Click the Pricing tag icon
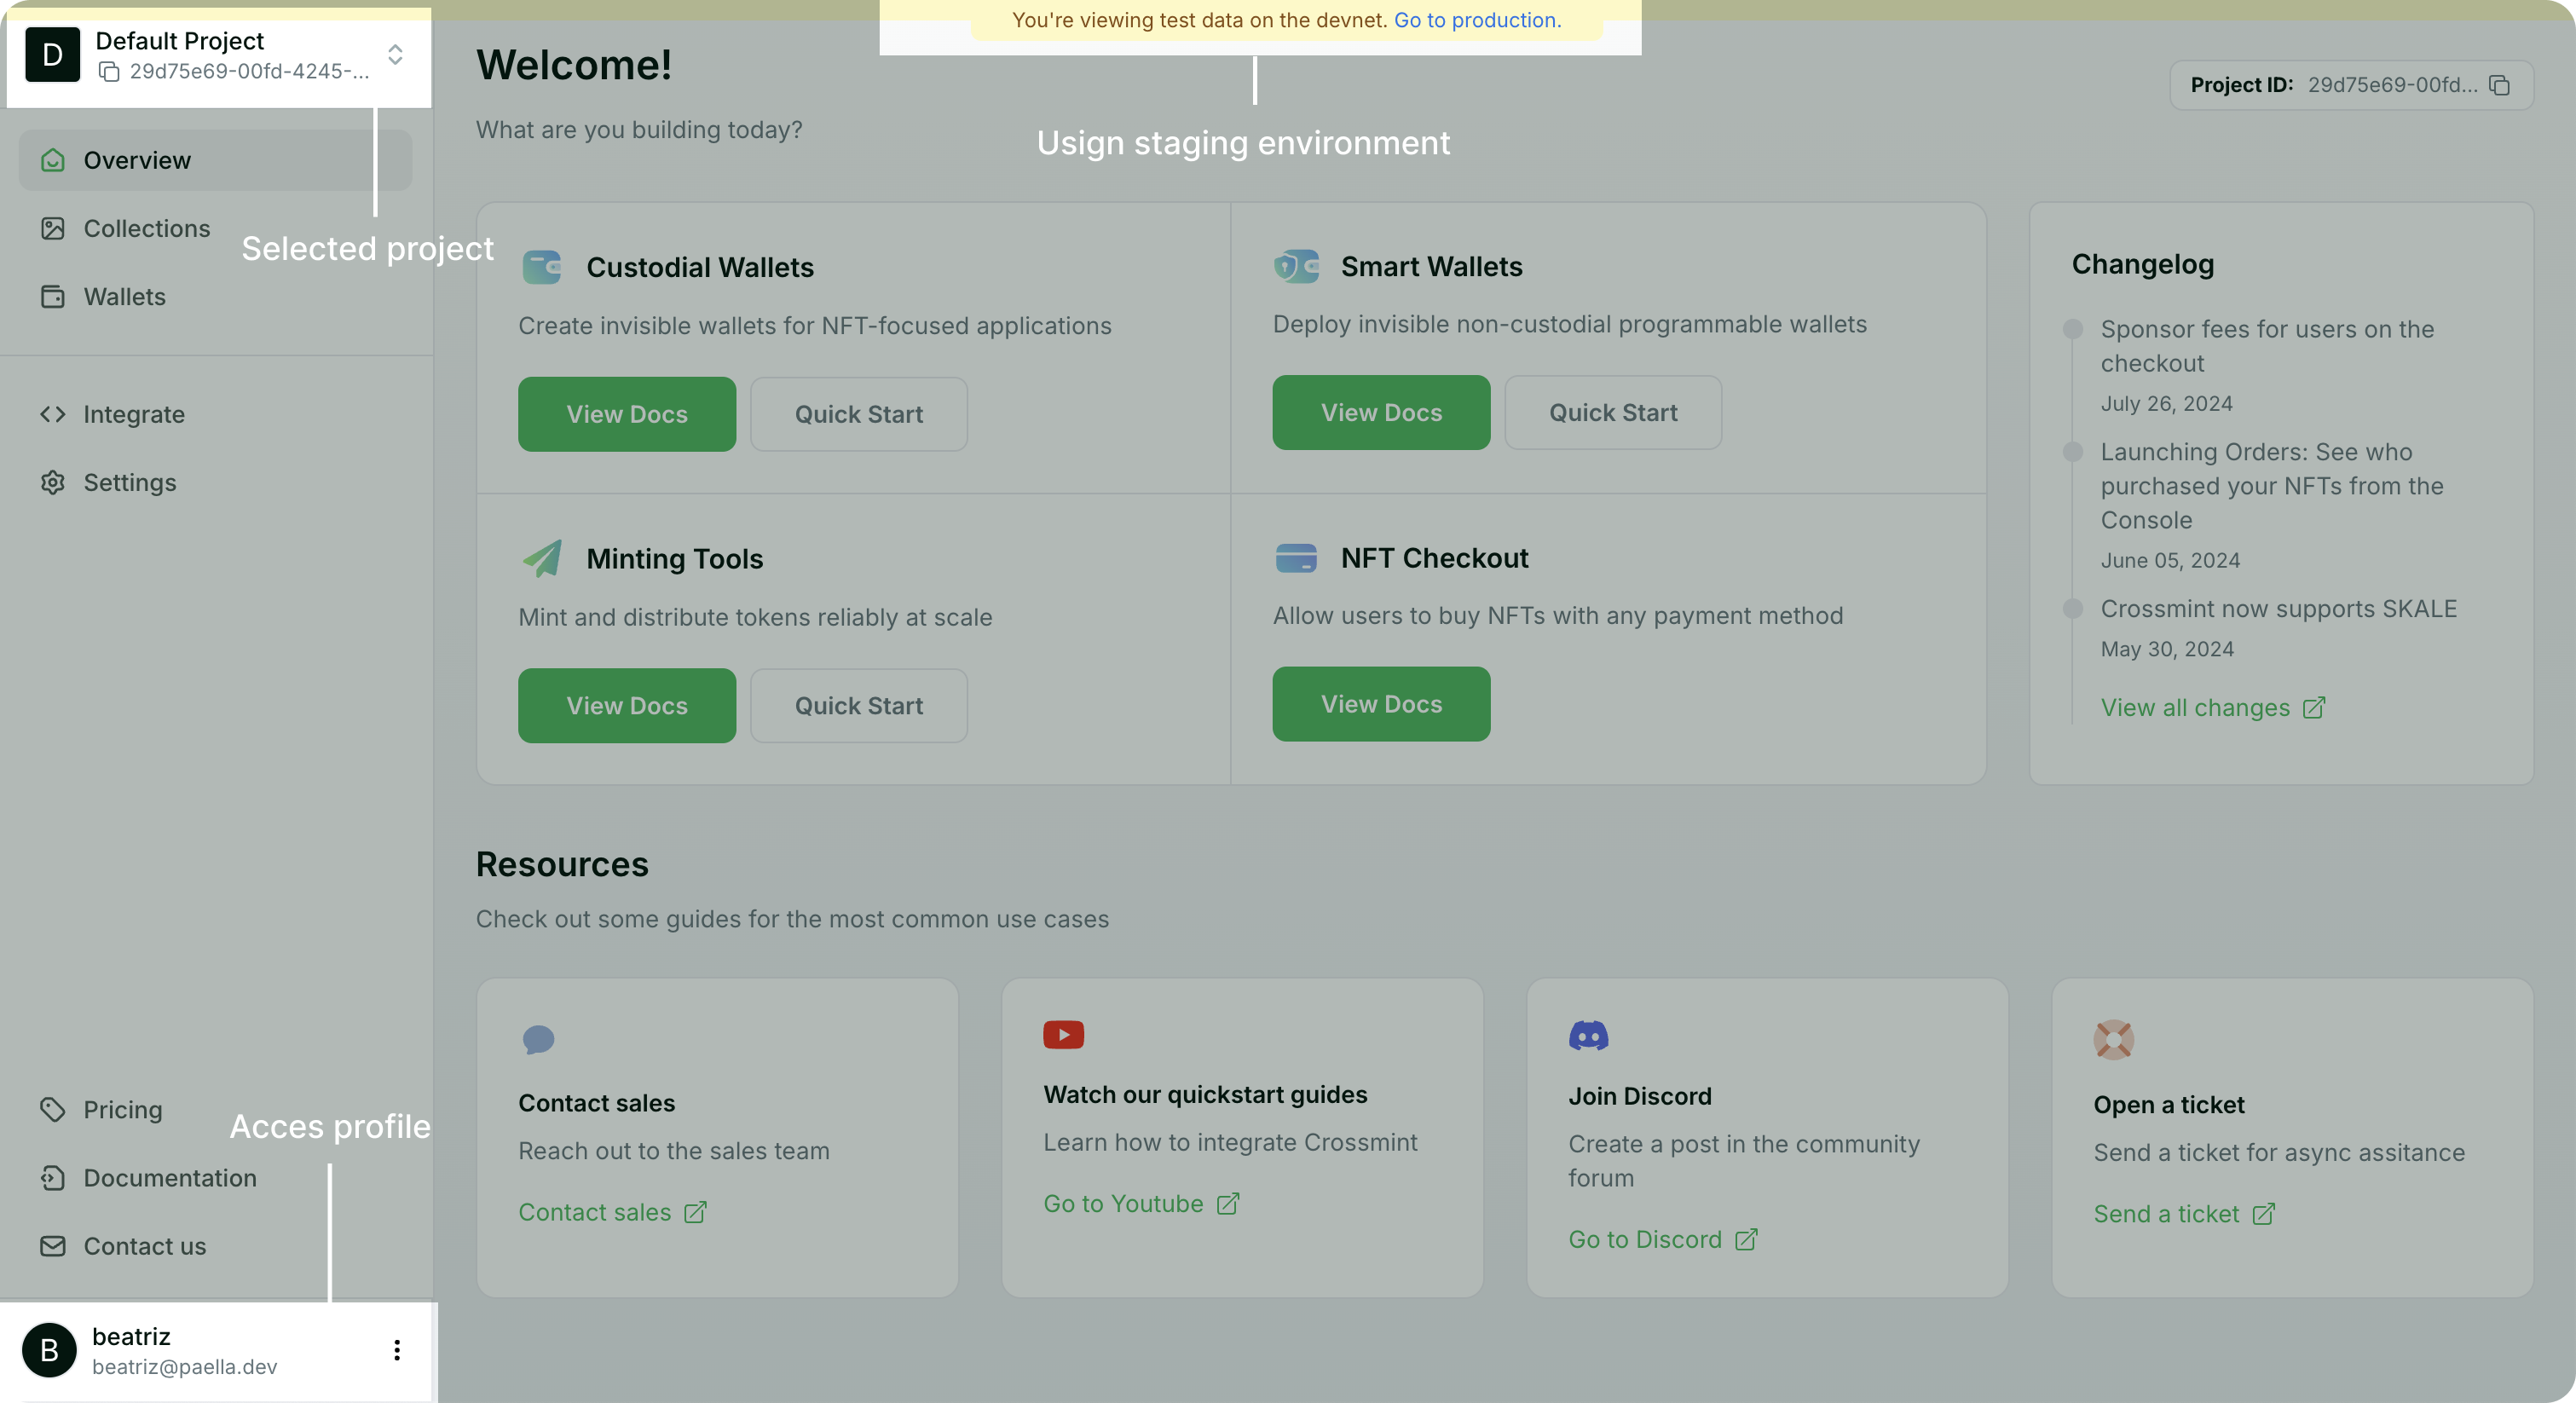 (53, 1110)
